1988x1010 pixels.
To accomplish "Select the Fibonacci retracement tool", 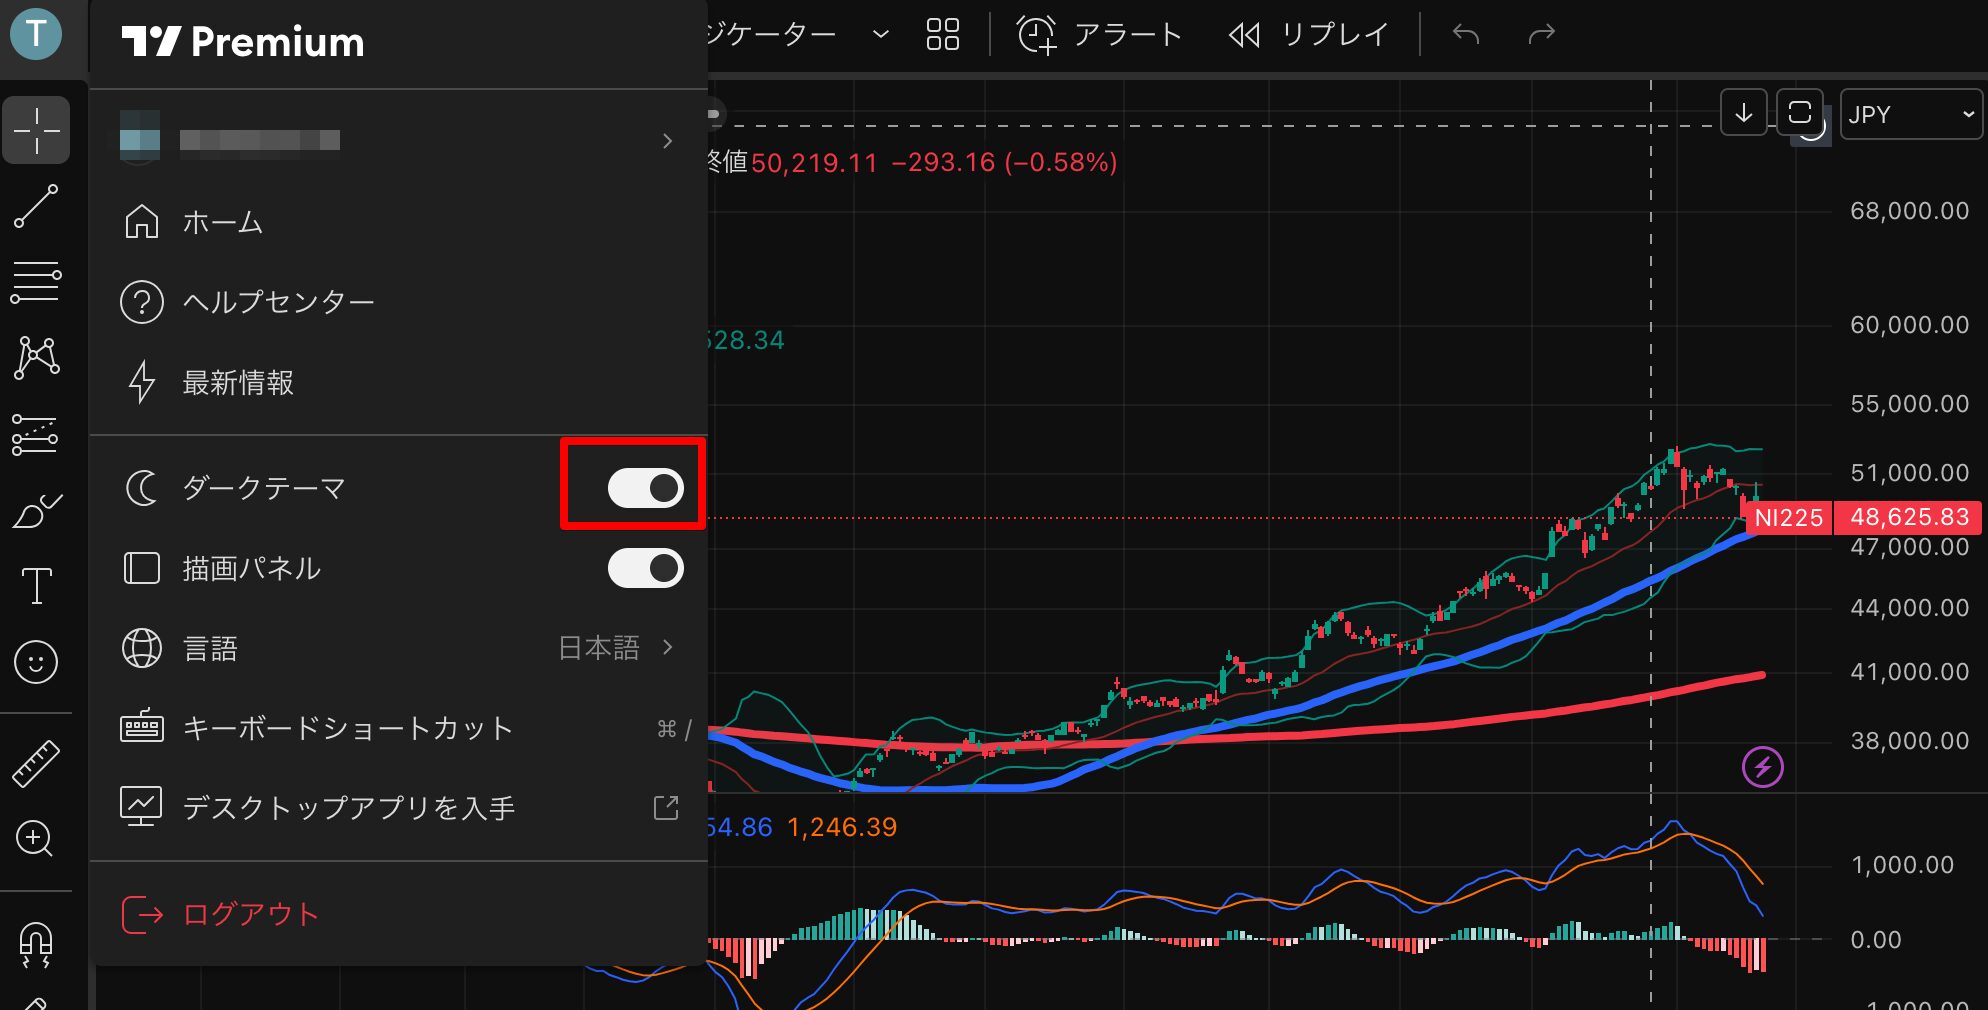I will coord(36,282).
